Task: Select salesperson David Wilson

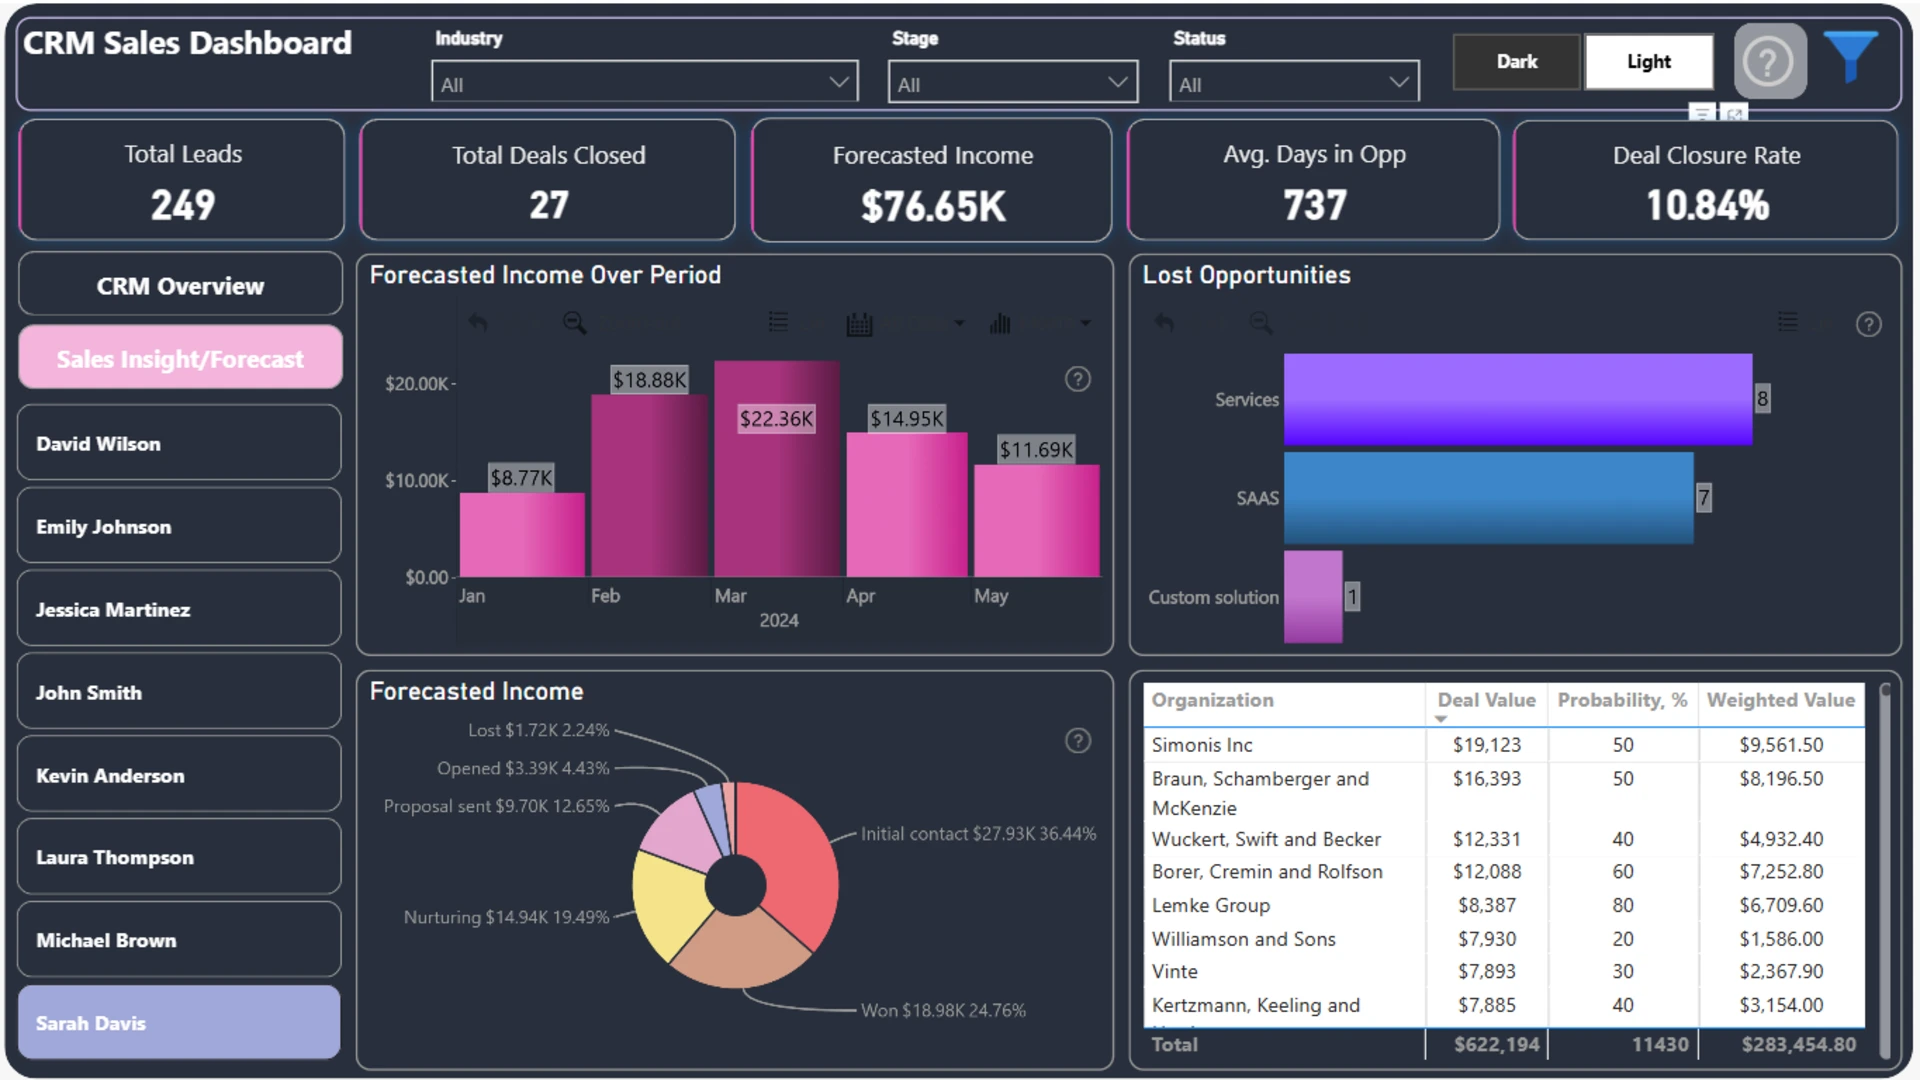Action: click(x=180, y=443)
